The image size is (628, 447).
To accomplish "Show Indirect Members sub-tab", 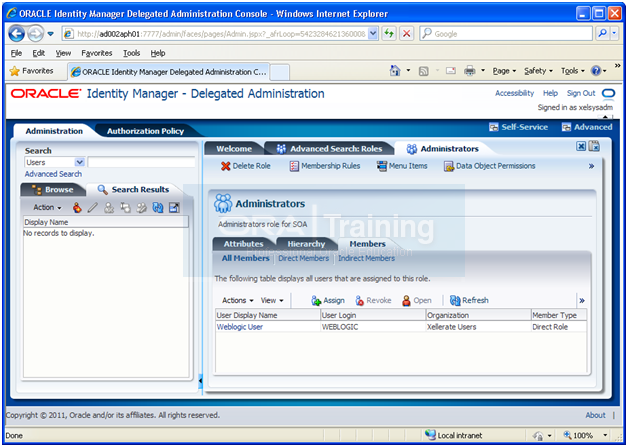I will (366, 258).
